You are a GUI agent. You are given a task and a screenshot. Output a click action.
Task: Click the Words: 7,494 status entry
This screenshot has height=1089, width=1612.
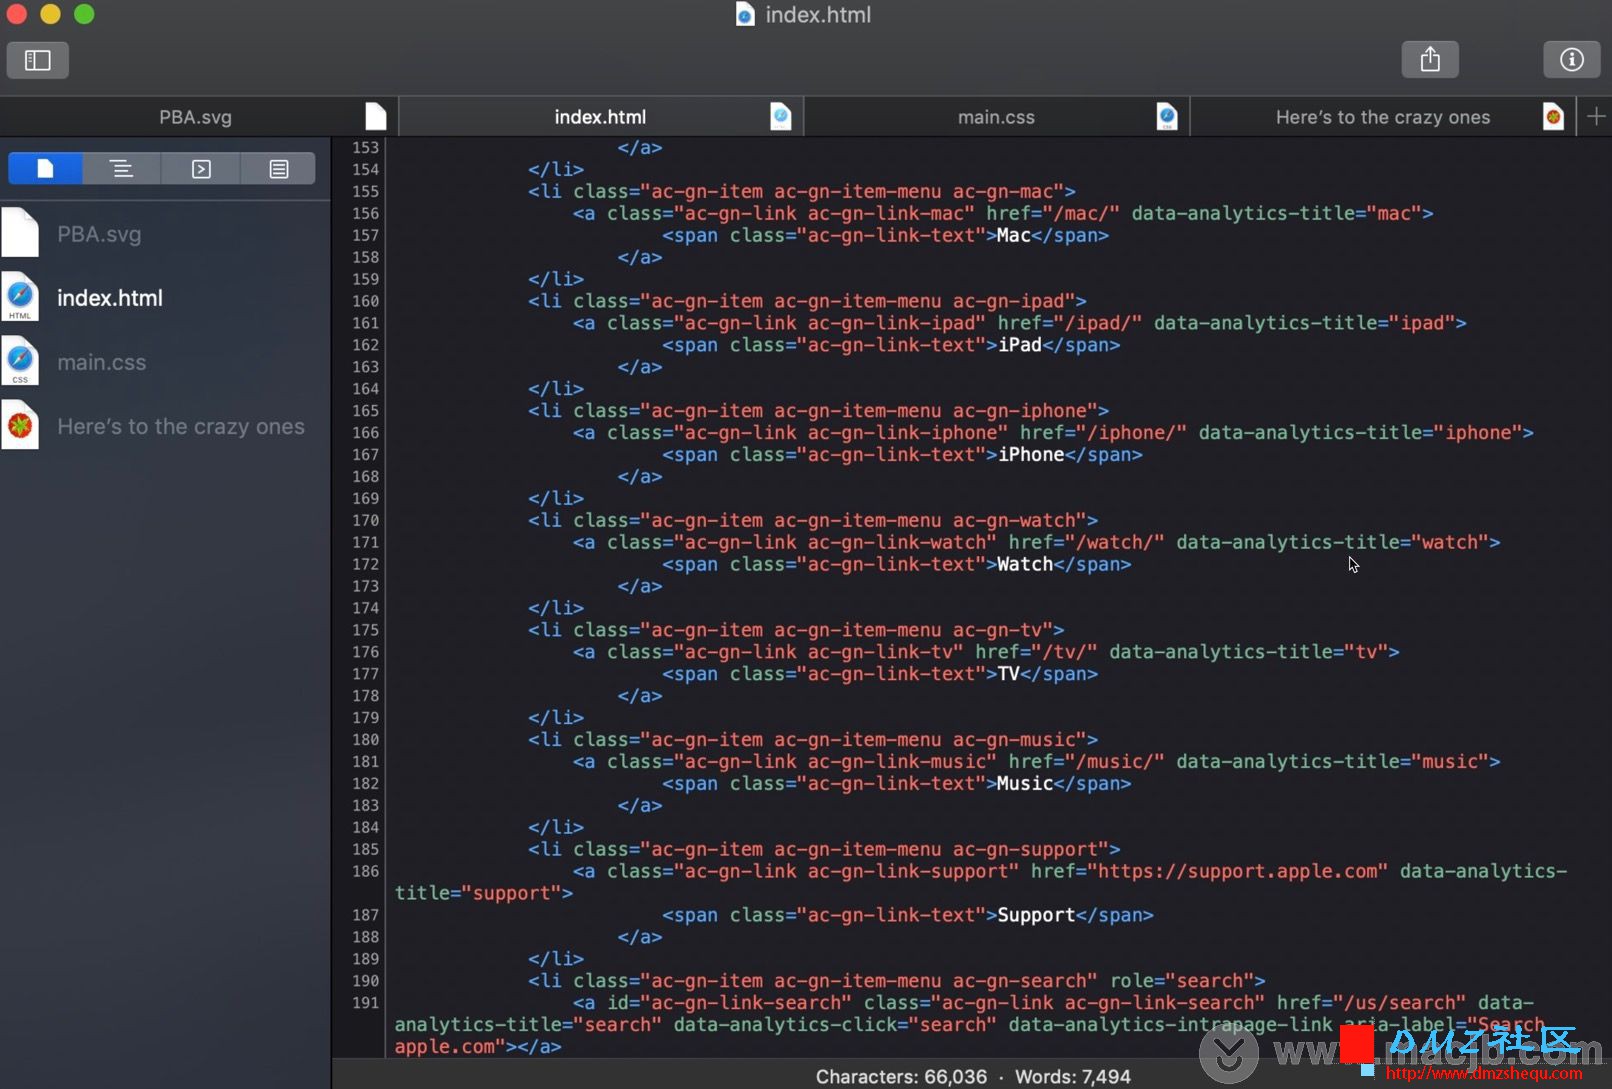pyautogui.click(x=1073, y=1076)
